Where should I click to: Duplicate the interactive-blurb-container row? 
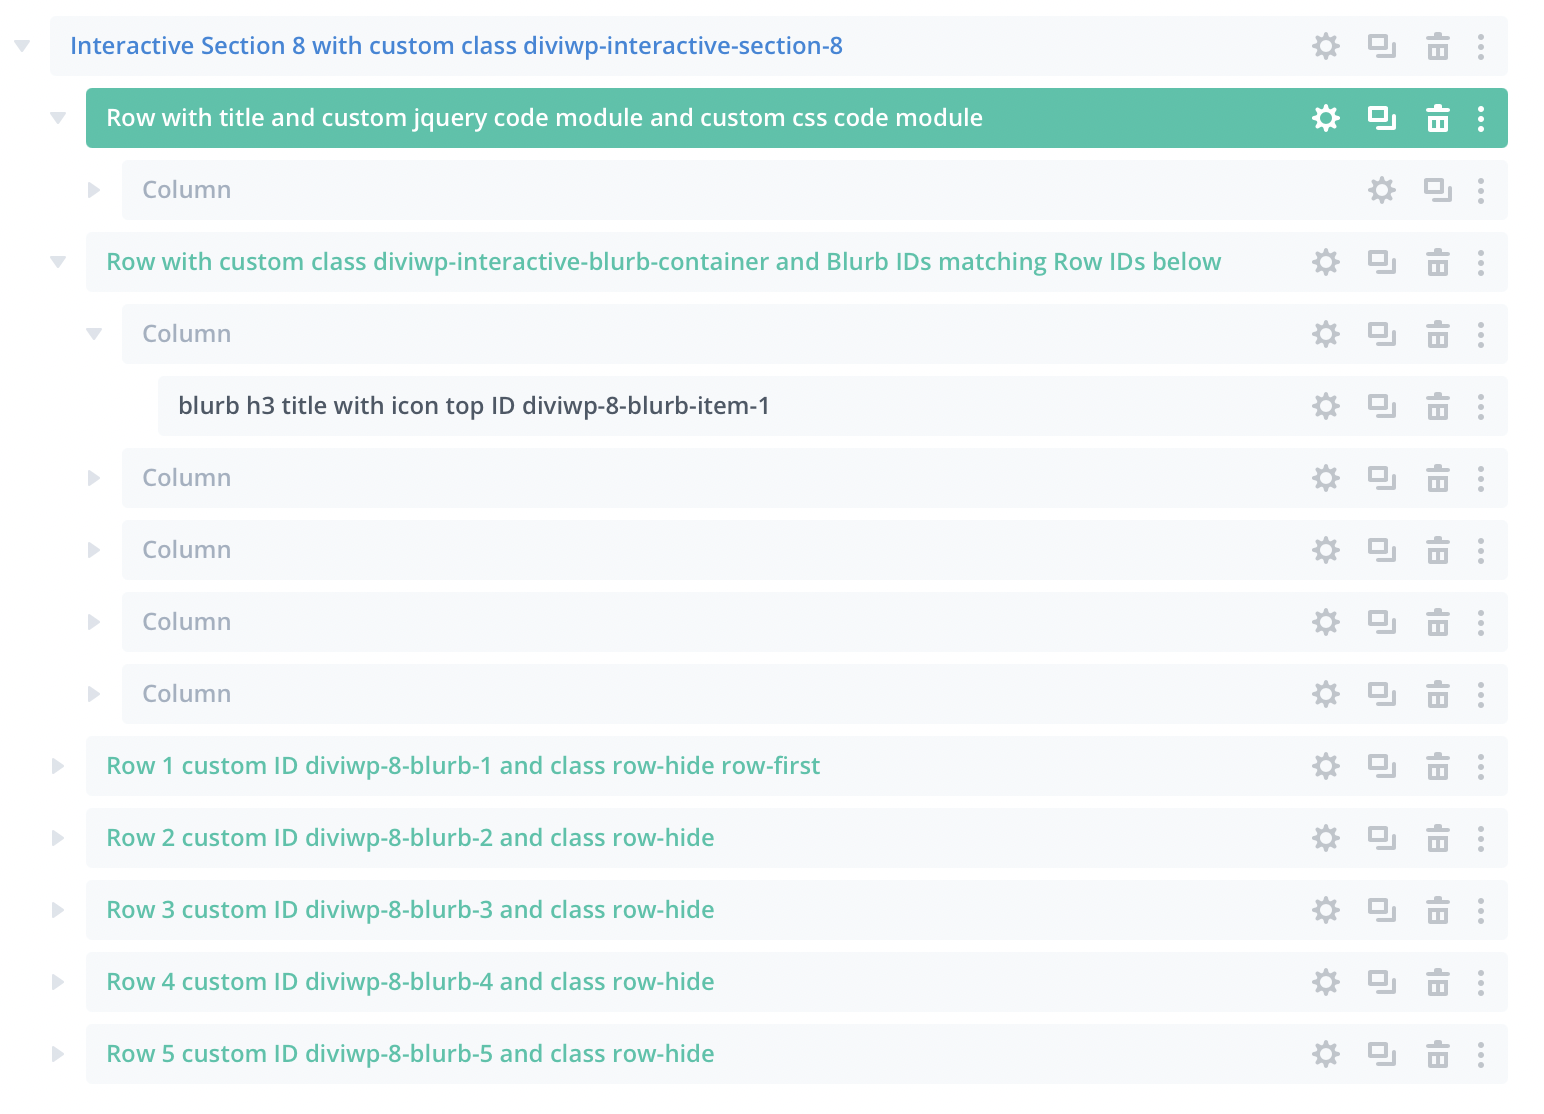coord(1382,262)
